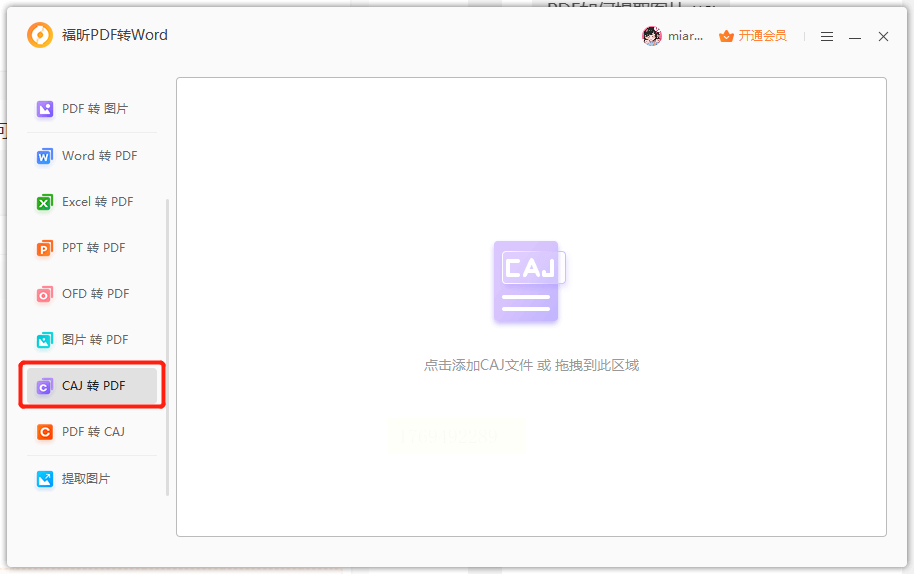The image size is (914, 574).
Task: Click 福昕PDF转Word title text
Action: 115,36
